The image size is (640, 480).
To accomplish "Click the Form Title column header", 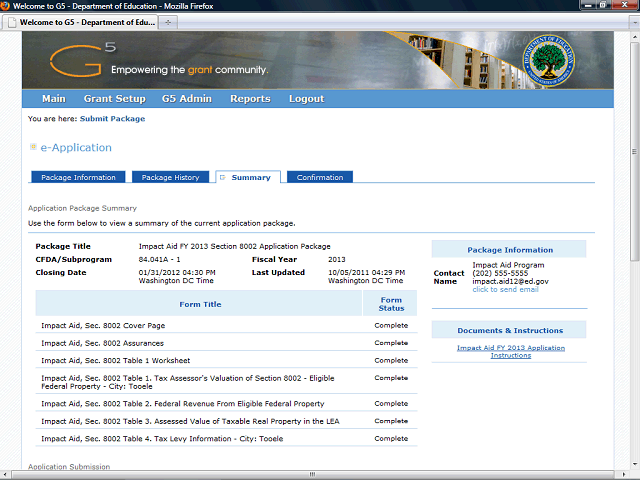I will pyautogui.click(x=200, y=304).
